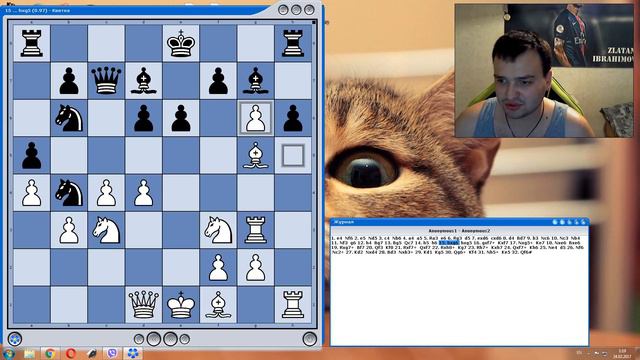Select the black pawn on d6
Image resolution: width=640 pixels, height=360 pixels.
[x=143, y=118]
